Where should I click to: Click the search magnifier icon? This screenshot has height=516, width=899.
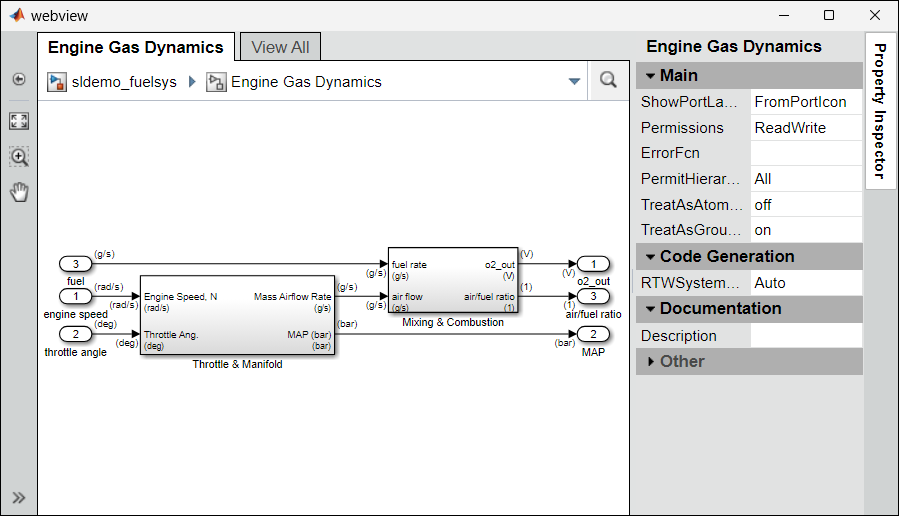point(608,81)
